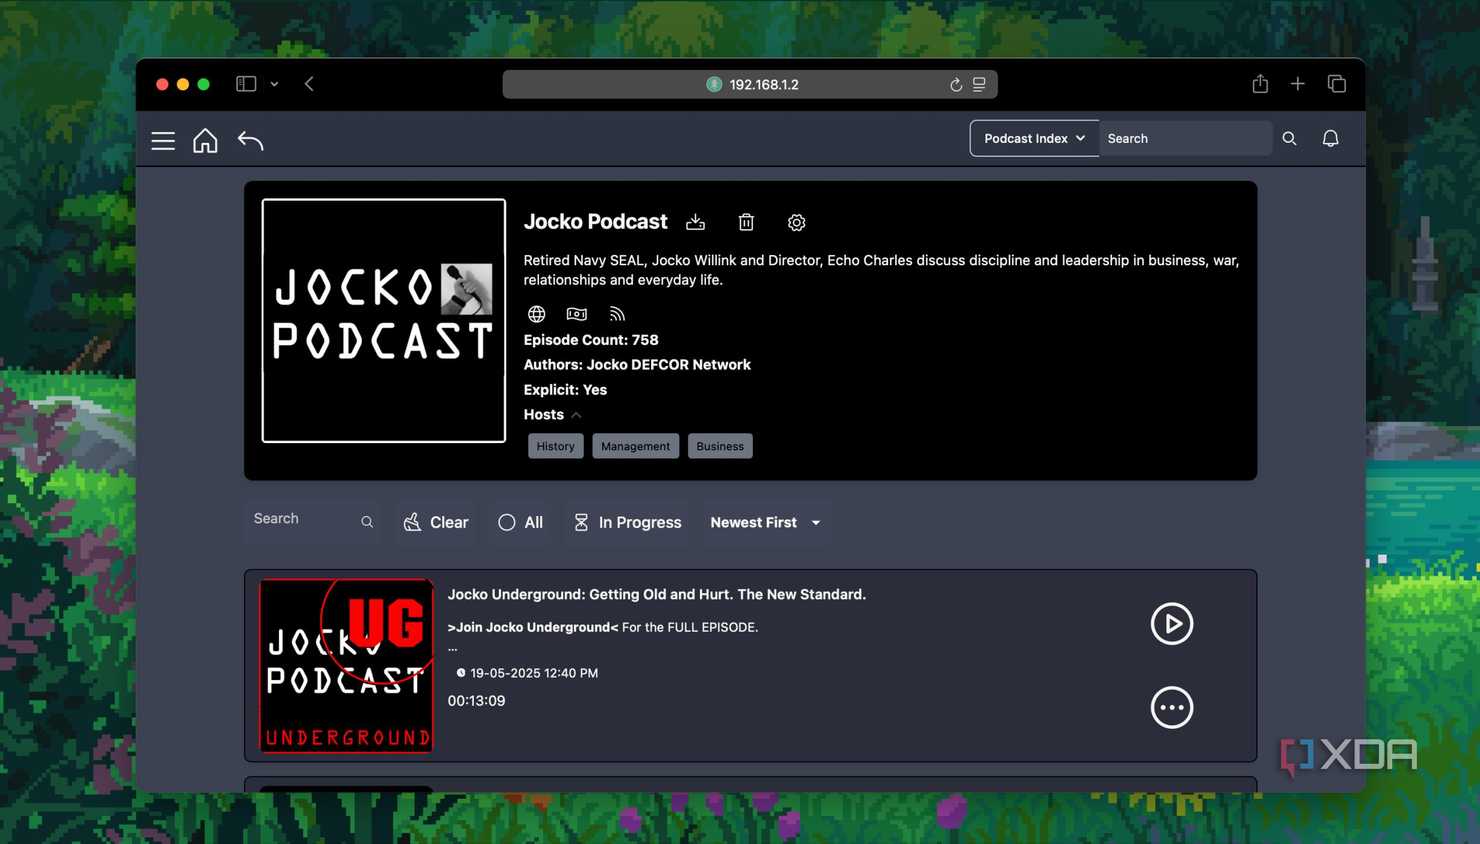The image size is (1480, 844).
Task: Open the Newest First sort dropdown
Action: [x=765, y=522]
